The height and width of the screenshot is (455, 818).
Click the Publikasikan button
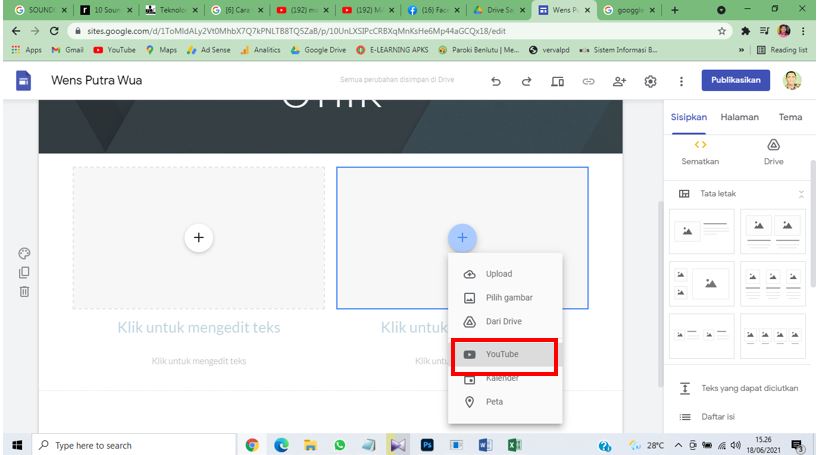pyautogui.click(x=737, y=80)
